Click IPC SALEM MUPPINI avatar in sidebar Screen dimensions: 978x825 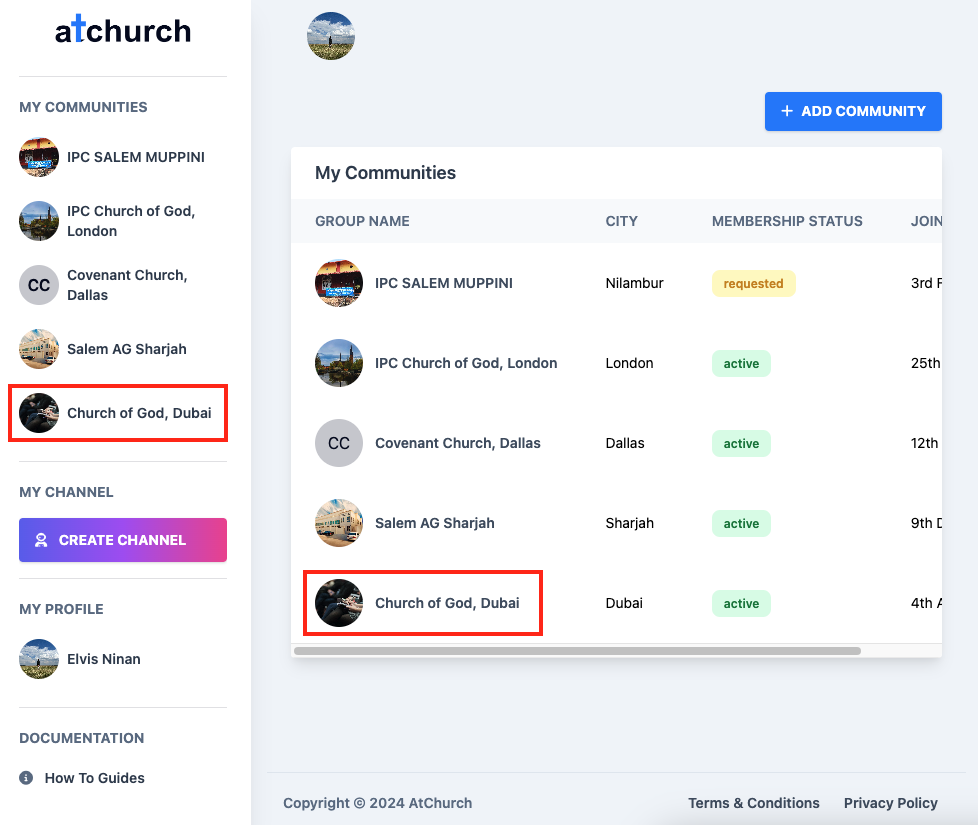tap(39, 157)
